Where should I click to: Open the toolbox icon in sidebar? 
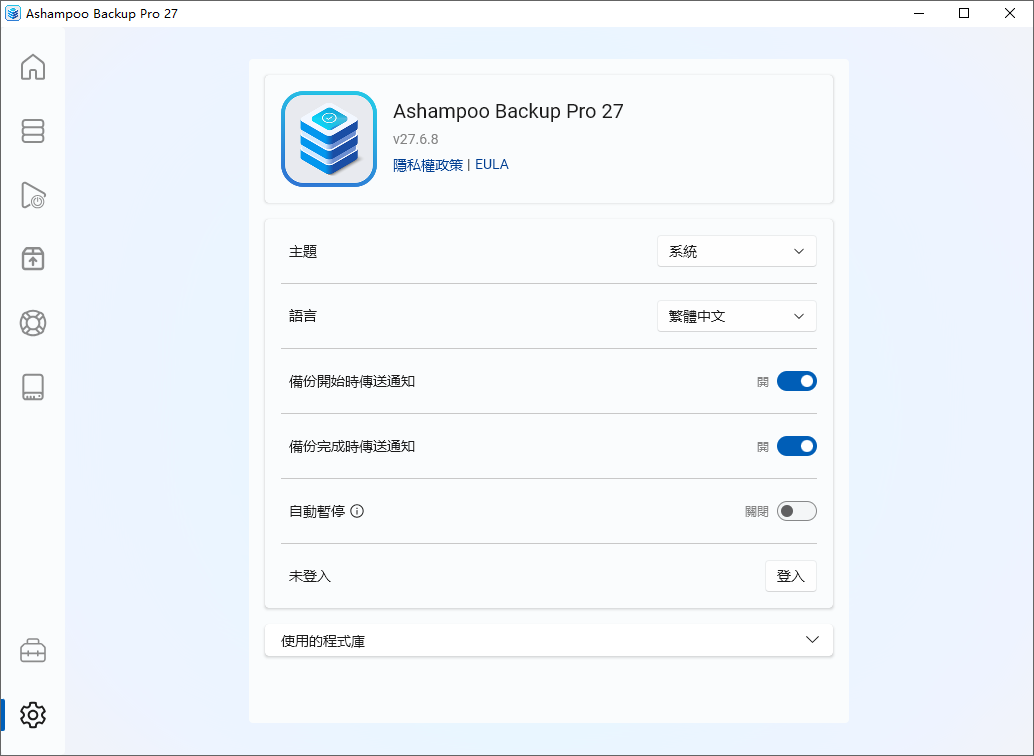pyautogui.click(x=33, y=650)
